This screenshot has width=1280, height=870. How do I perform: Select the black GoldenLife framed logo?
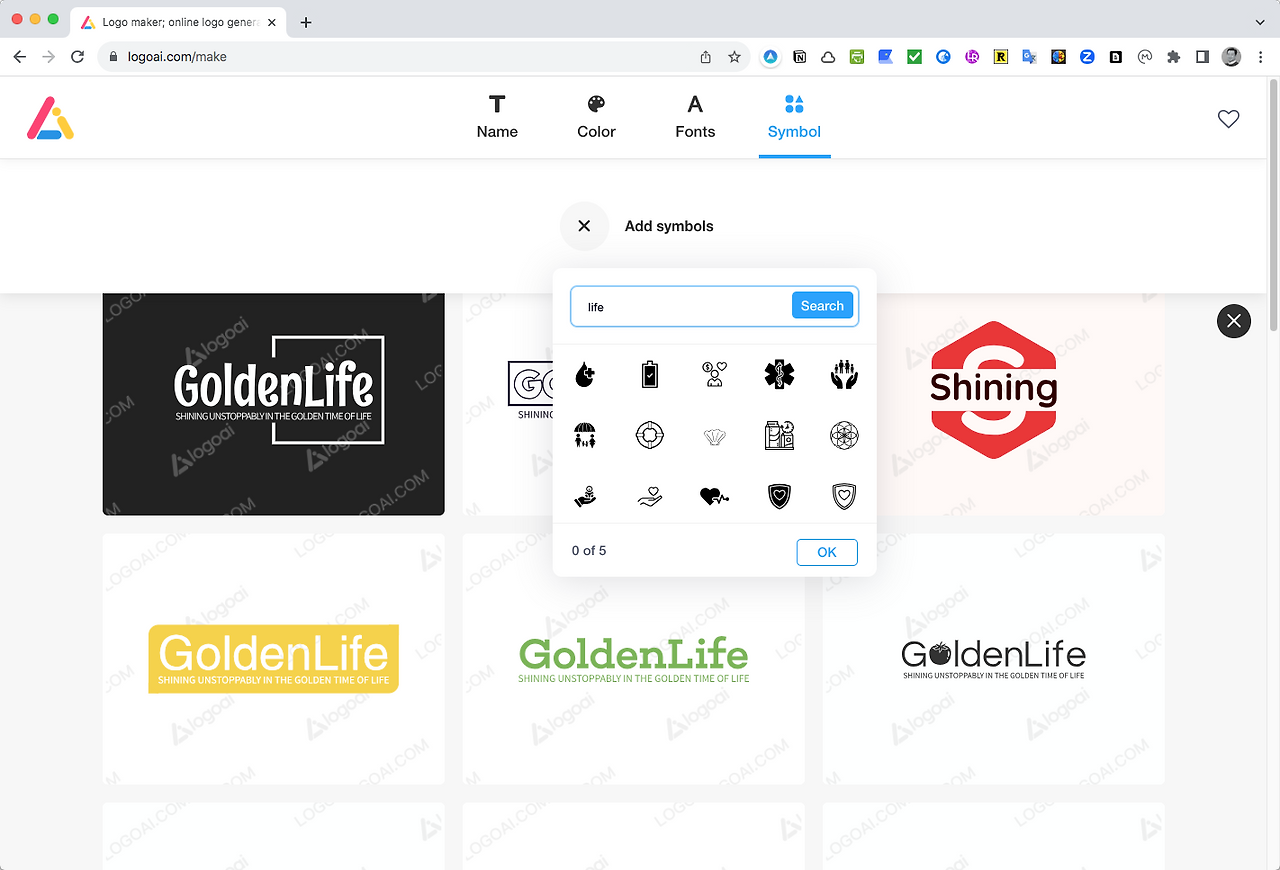[273, 404]
